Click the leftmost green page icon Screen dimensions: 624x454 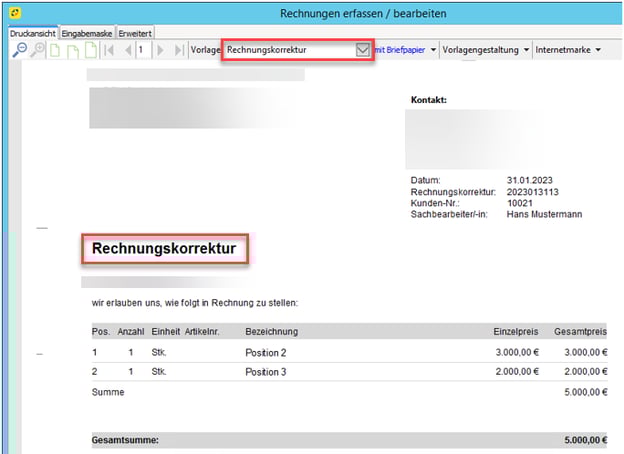(56, 50)
